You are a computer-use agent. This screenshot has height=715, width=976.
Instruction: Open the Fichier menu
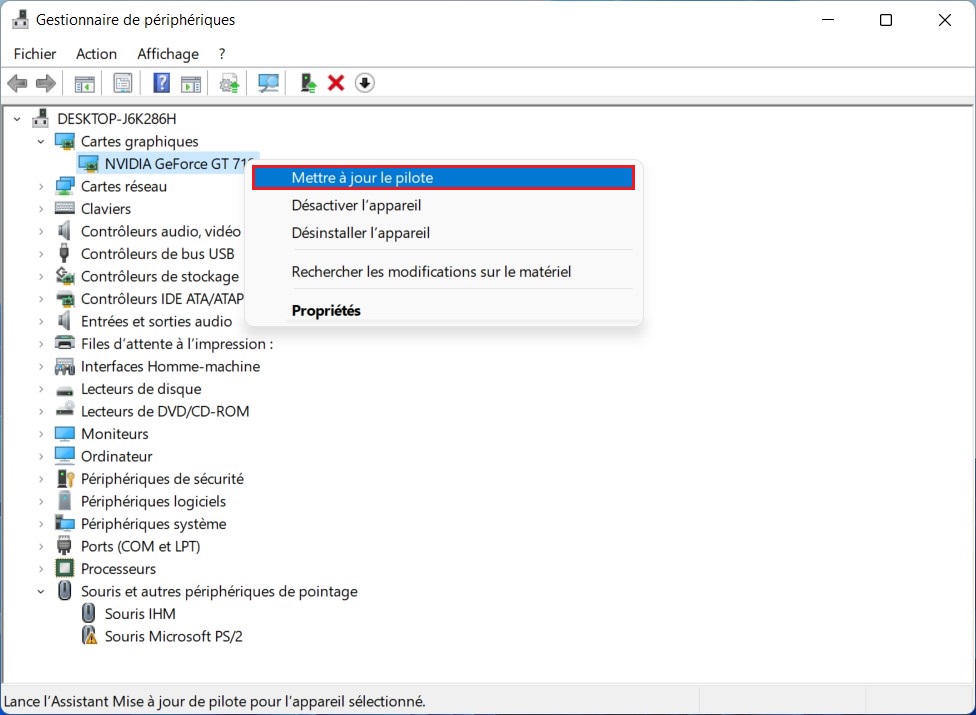point(35,54)
